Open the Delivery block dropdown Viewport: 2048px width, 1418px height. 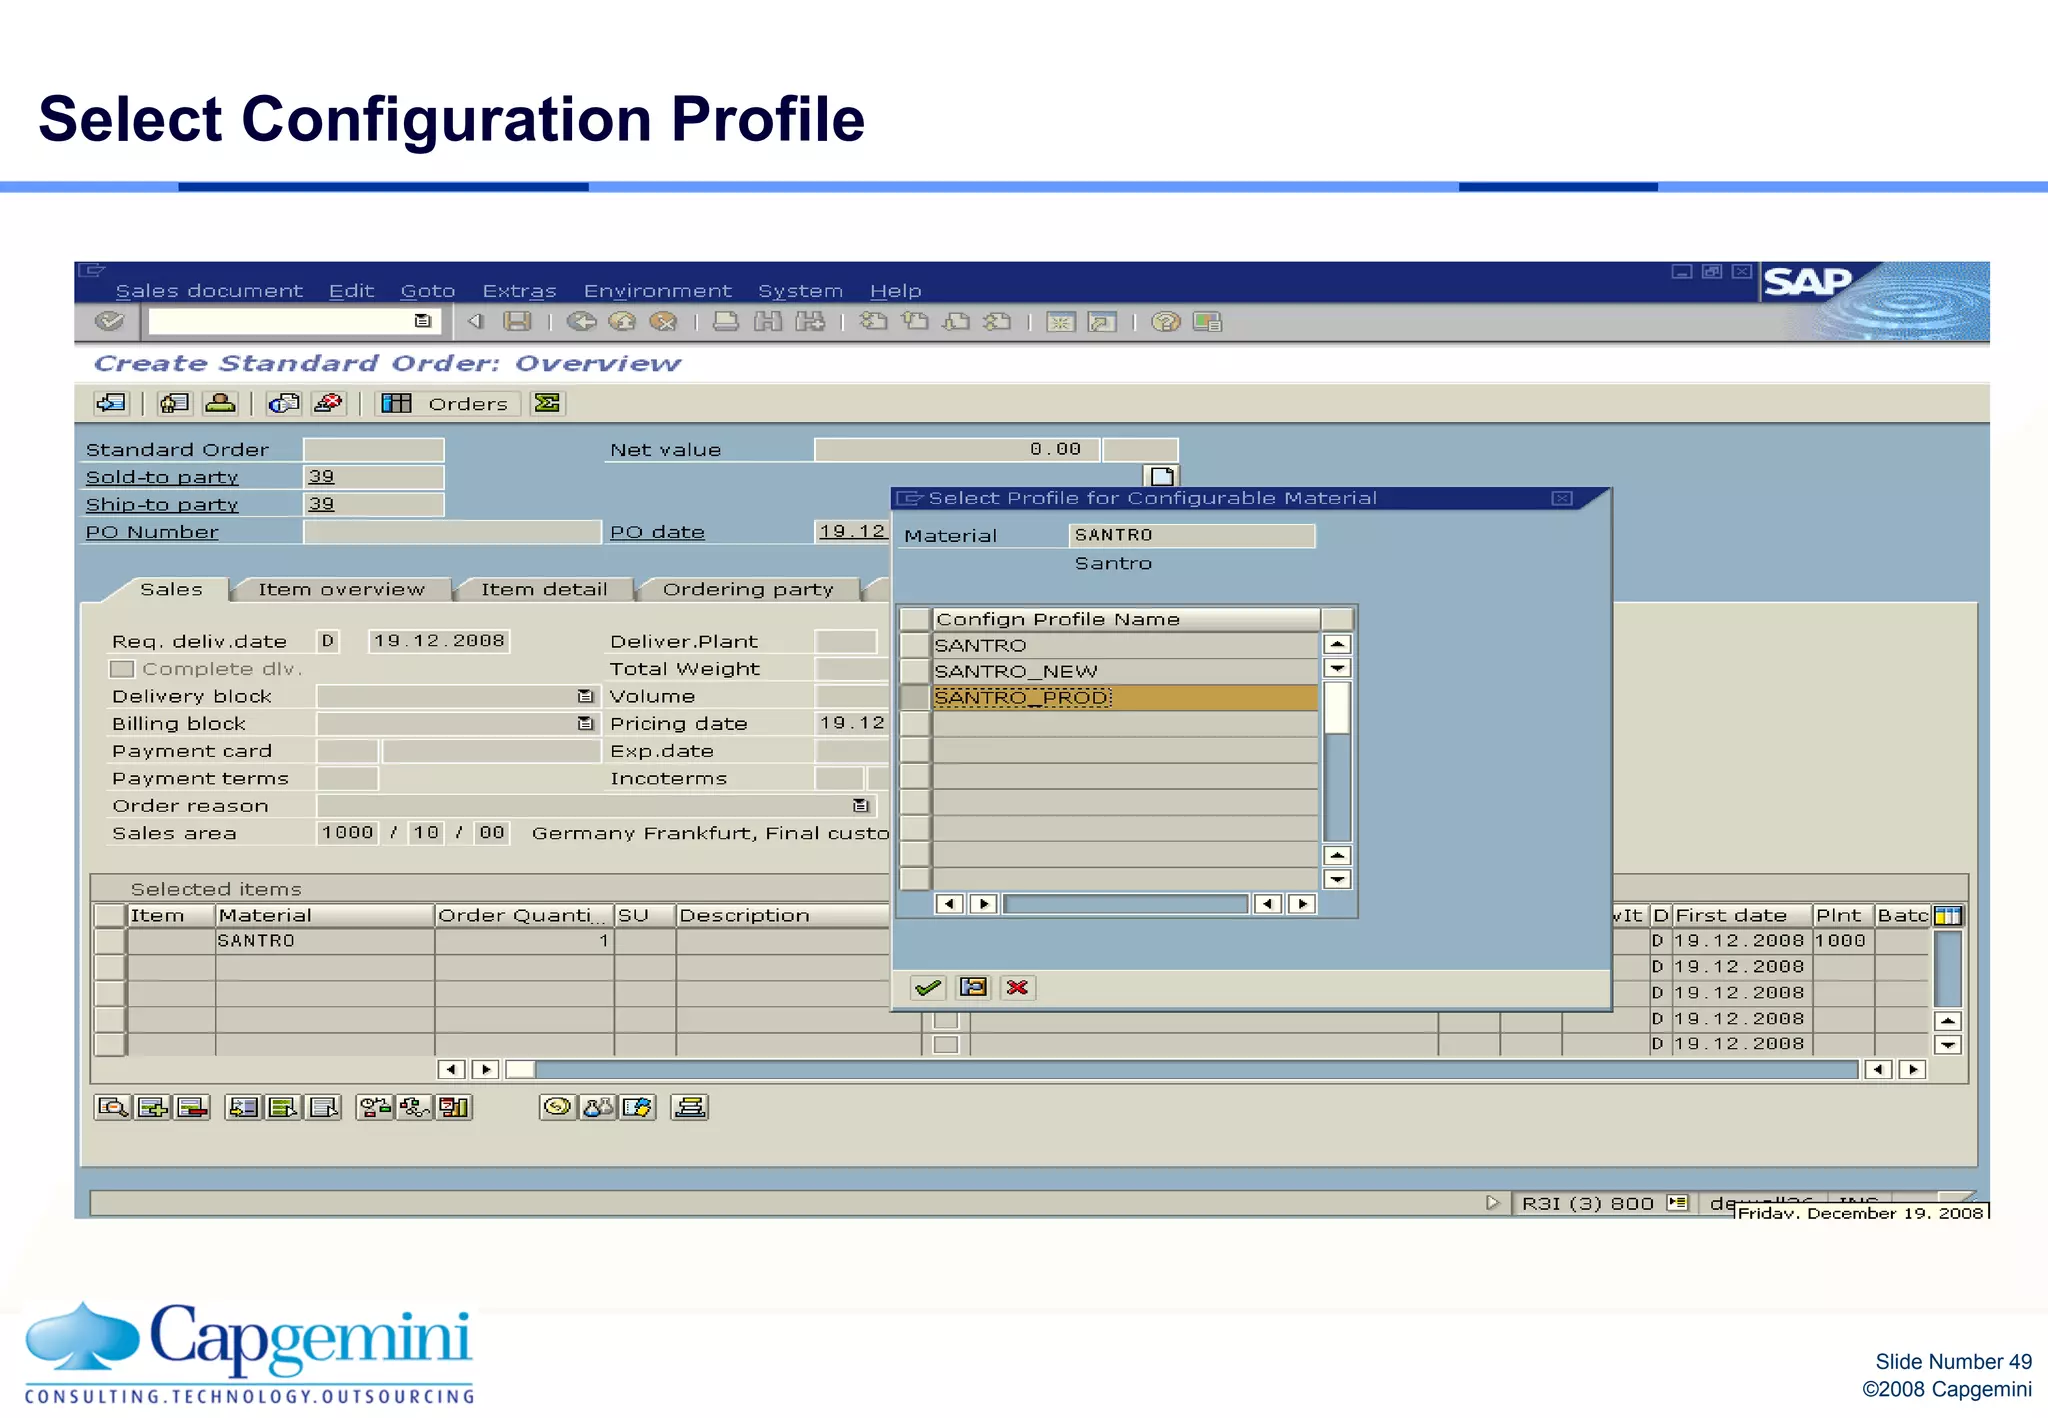coord(586,696)
